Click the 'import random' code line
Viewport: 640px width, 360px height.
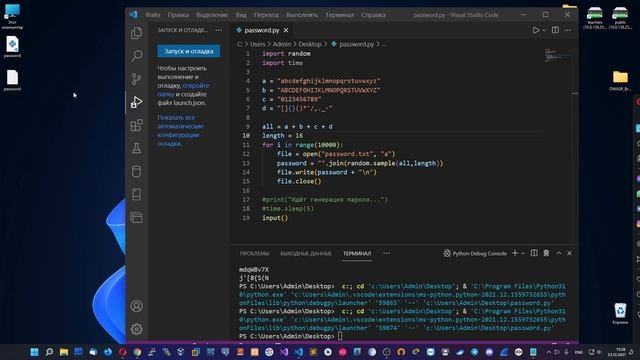[x=286, y=53]
